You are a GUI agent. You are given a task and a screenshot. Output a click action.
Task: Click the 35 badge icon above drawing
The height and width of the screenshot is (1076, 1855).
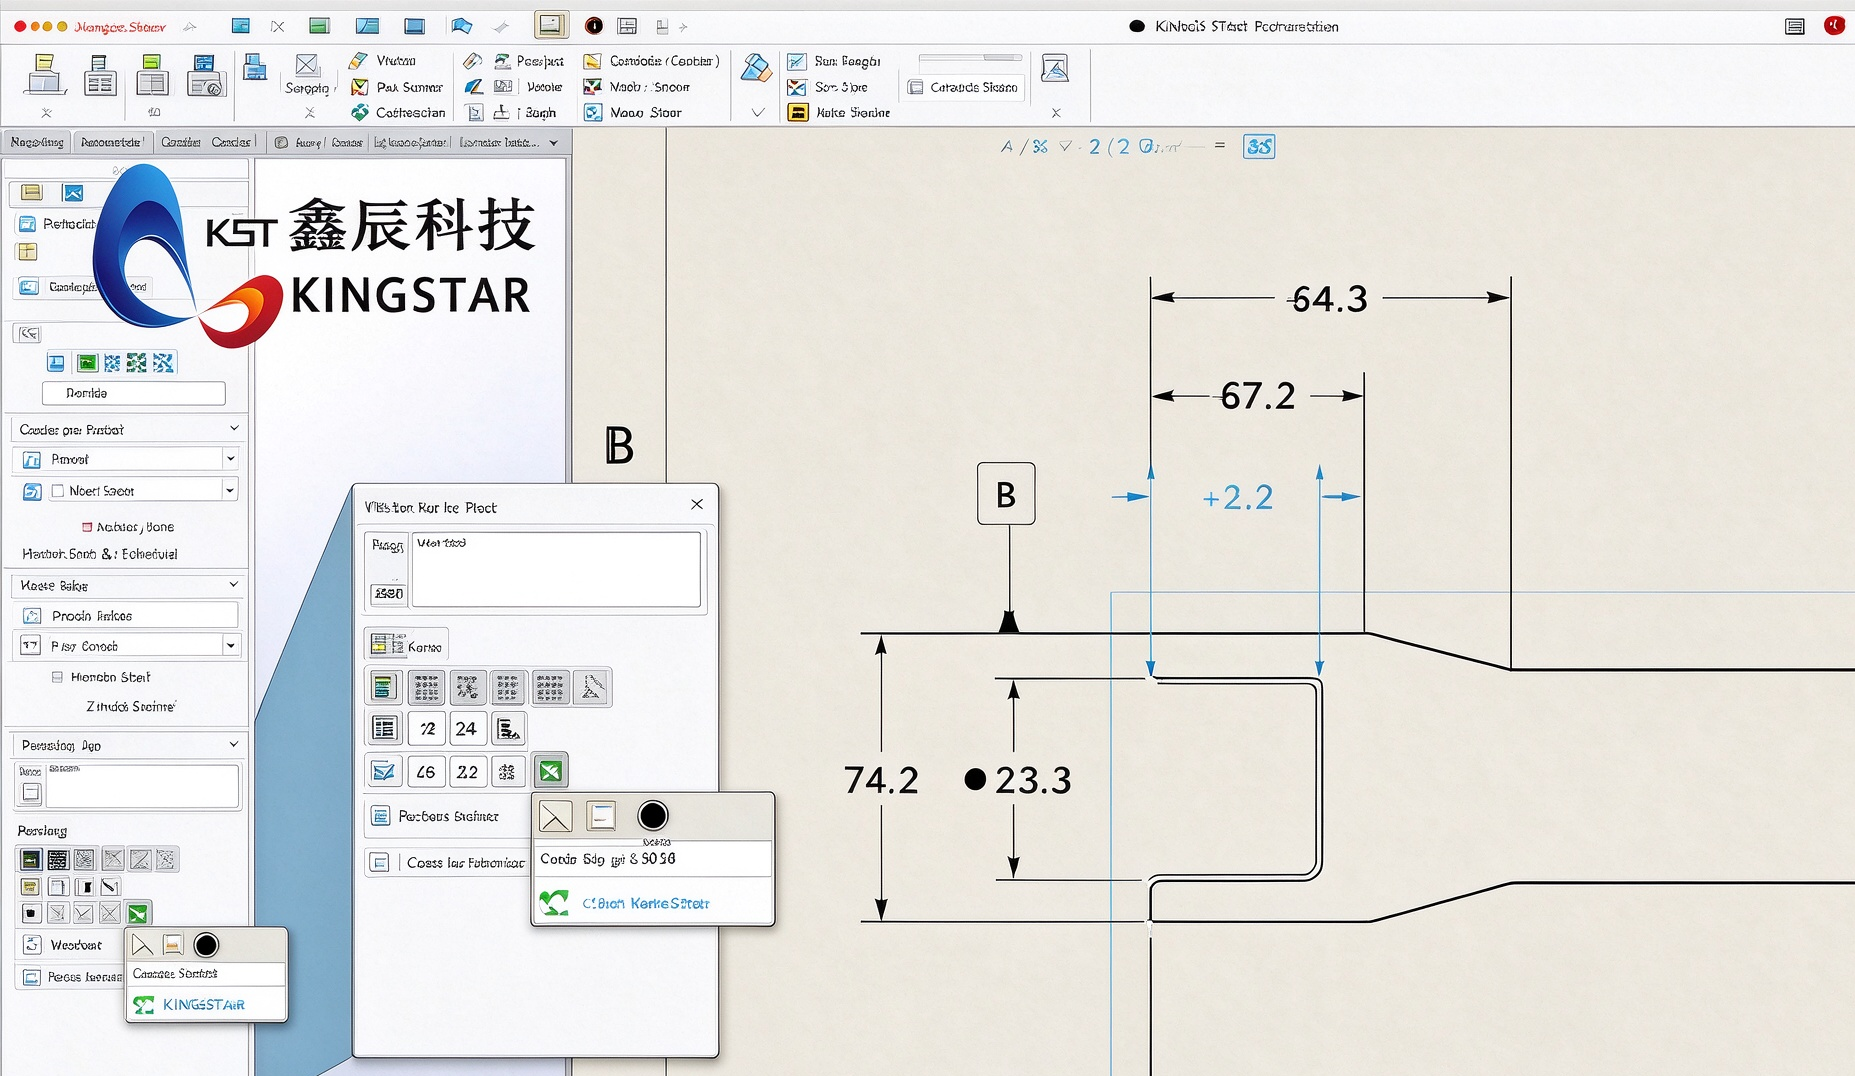click(1259, 147)
